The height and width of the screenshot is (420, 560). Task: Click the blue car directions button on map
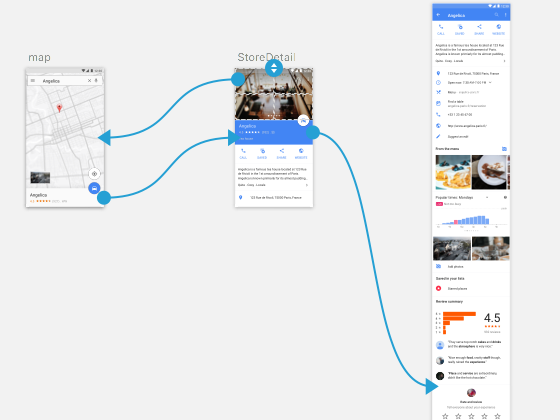point(94,188)
